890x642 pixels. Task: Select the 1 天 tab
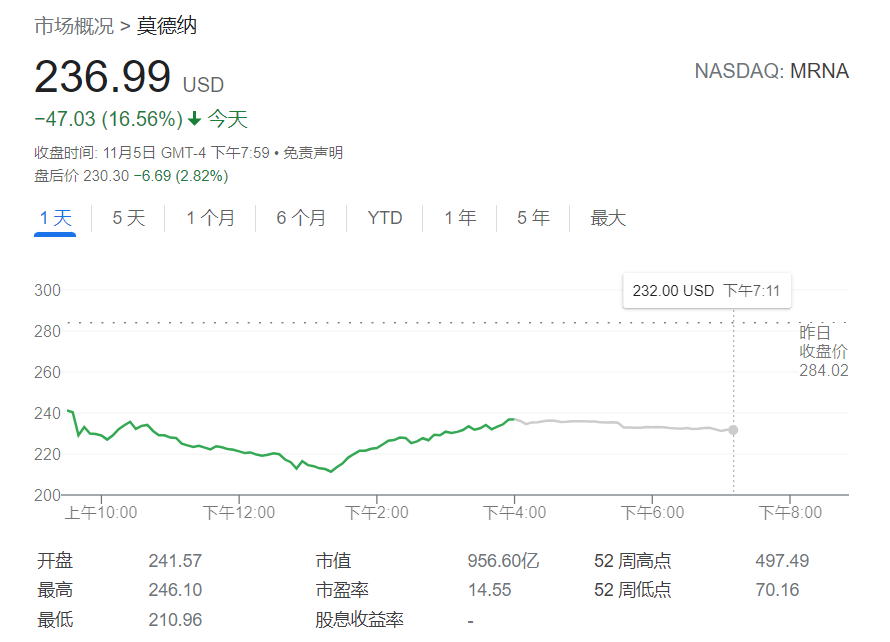pyautogui.click(x=55, y=219)
